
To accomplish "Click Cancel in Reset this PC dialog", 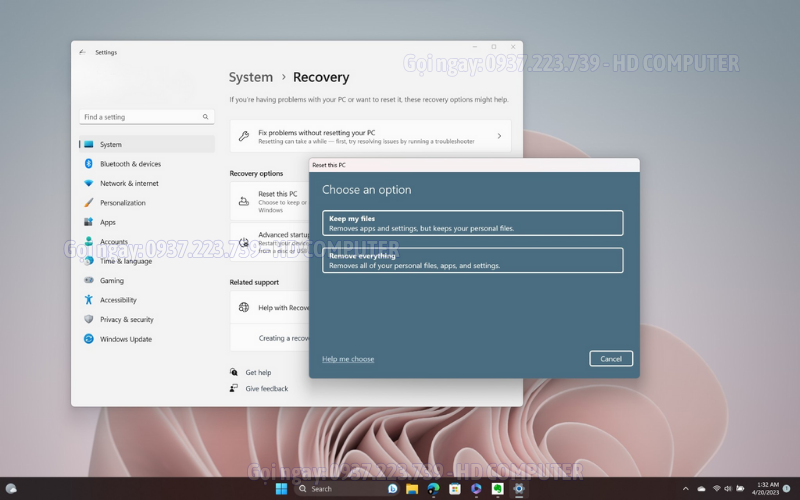I will [611, 359].
